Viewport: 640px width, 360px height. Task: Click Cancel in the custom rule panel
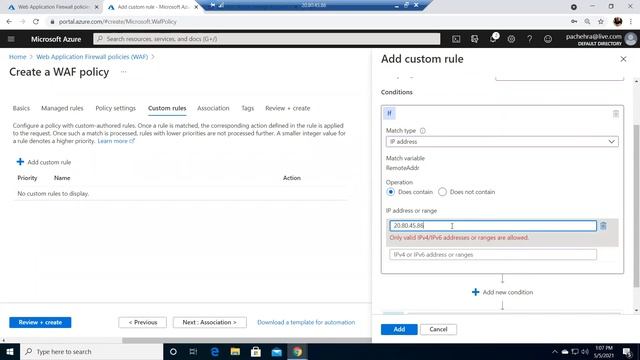click(x=438, y=329)
